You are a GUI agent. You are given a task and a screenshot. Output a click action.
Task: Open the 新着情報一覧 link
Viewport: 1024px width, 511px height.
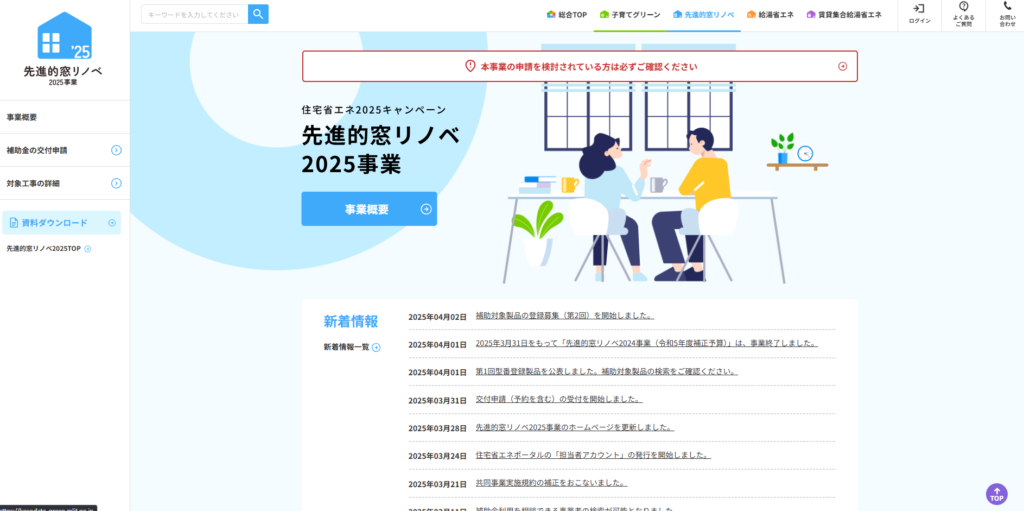click(x=346, y=347)
